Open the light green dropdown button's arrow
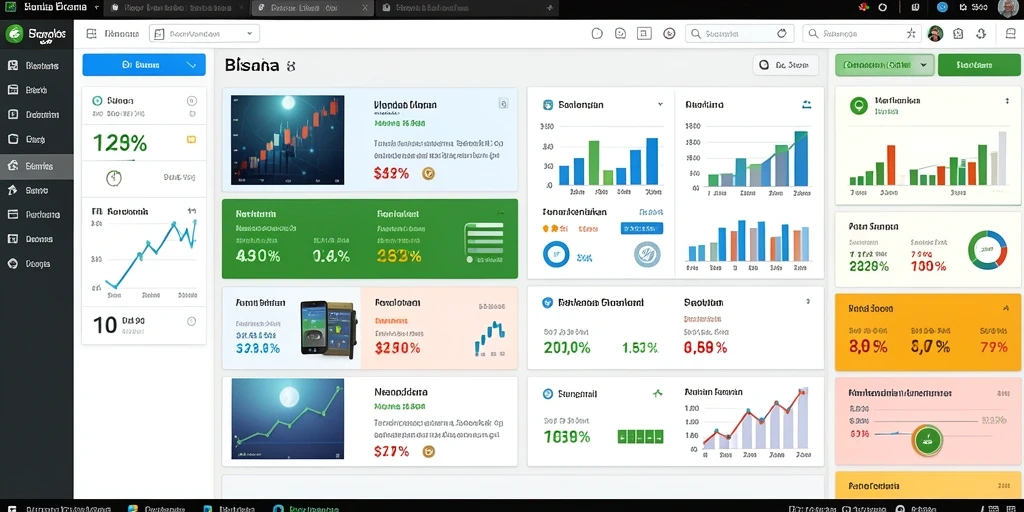This screenshot has width=1024, height=512. pyautogui.click(x=923, y=65)
